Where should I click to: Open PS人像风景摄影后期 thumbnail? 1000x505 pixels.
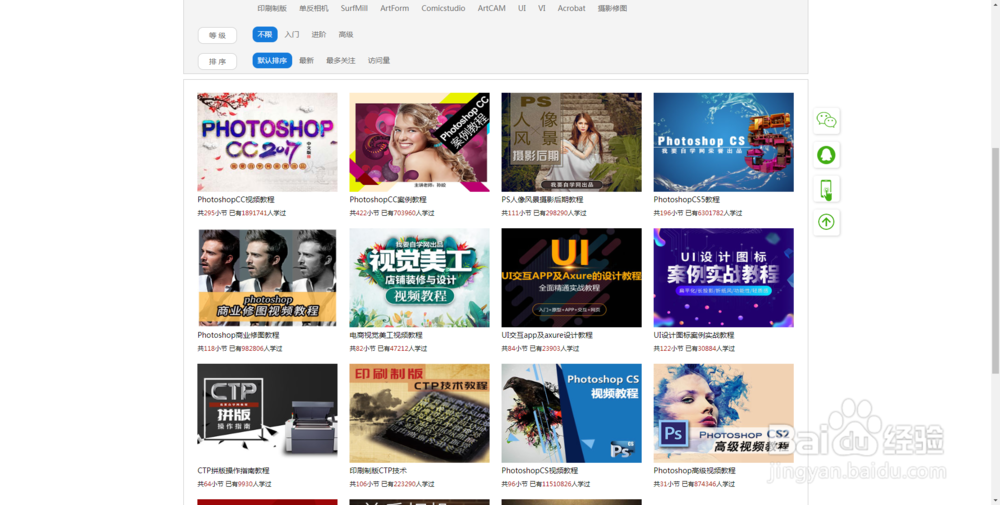click(571, 142)
